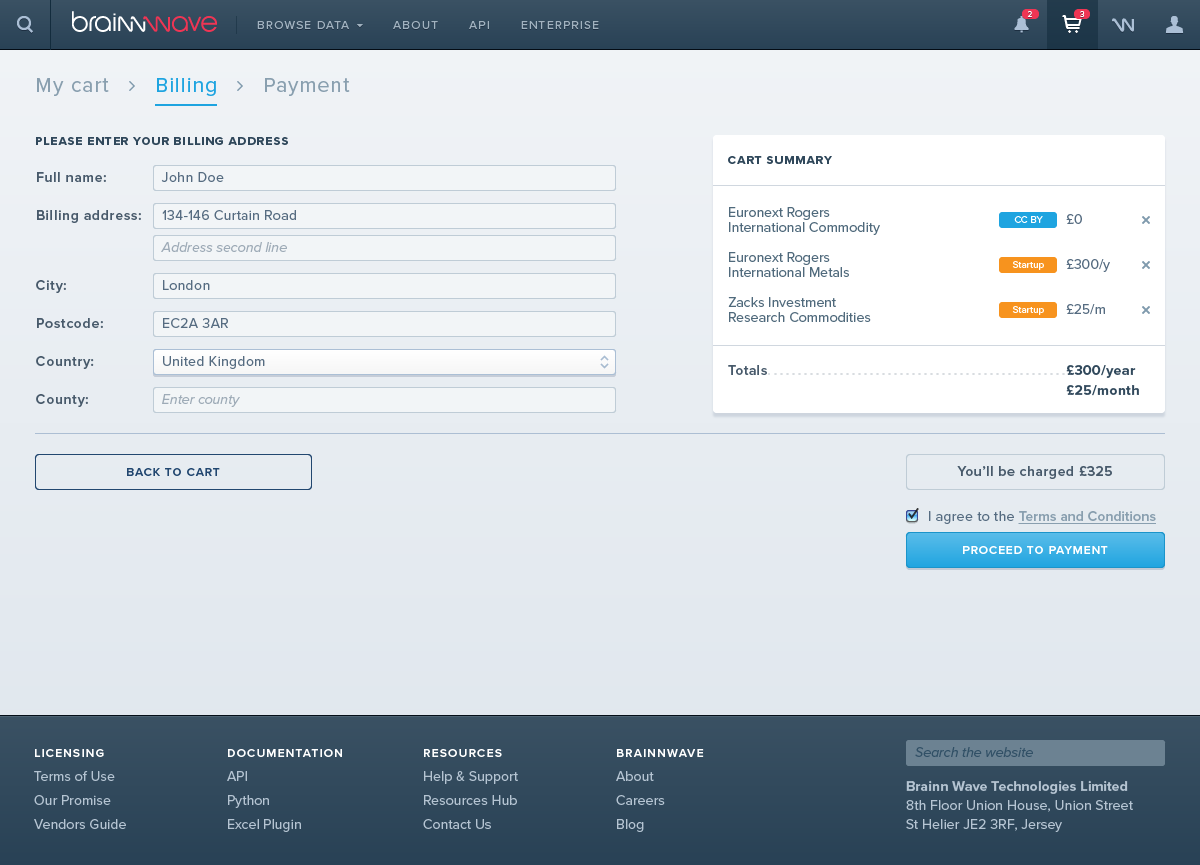Click the Back to Cart button

coord(173,472)
